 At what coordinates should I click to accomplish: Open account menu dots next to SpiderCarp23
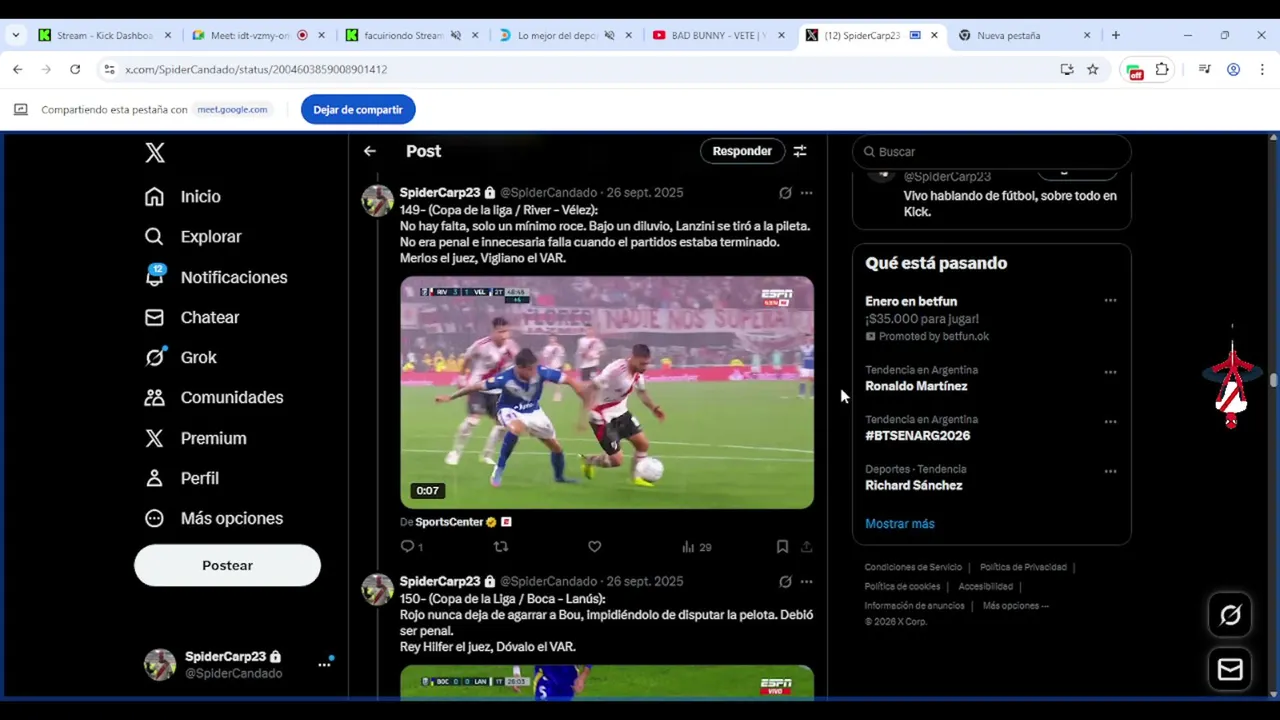click(x=324, y=664)
